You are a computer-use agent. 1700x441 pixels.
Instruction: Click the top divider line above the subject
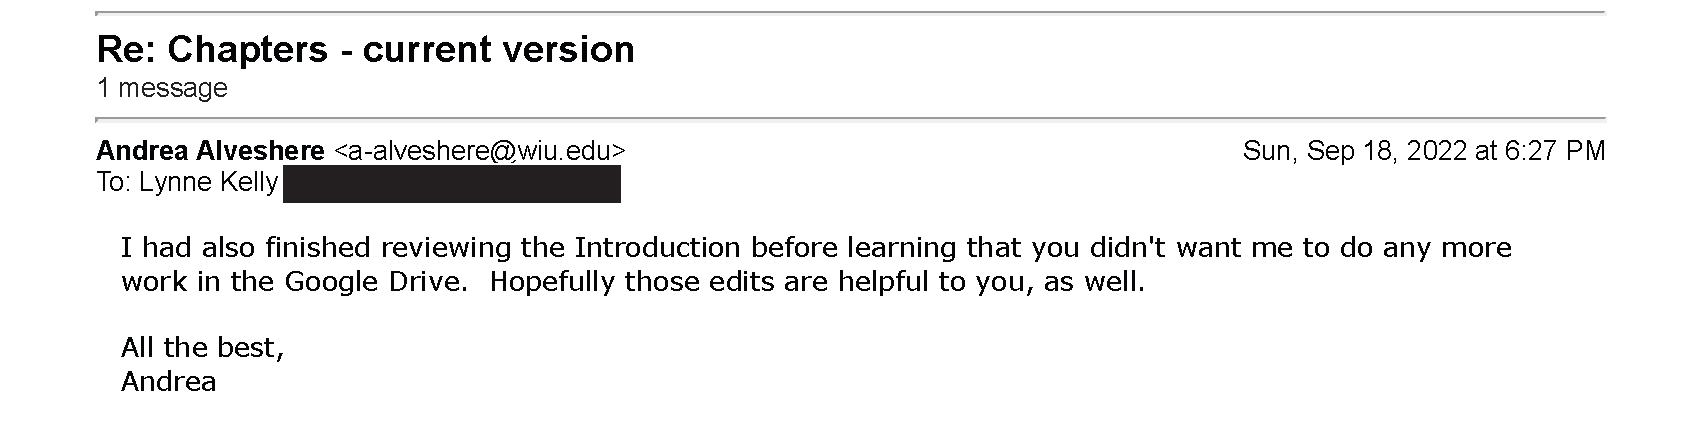point(850,13)
